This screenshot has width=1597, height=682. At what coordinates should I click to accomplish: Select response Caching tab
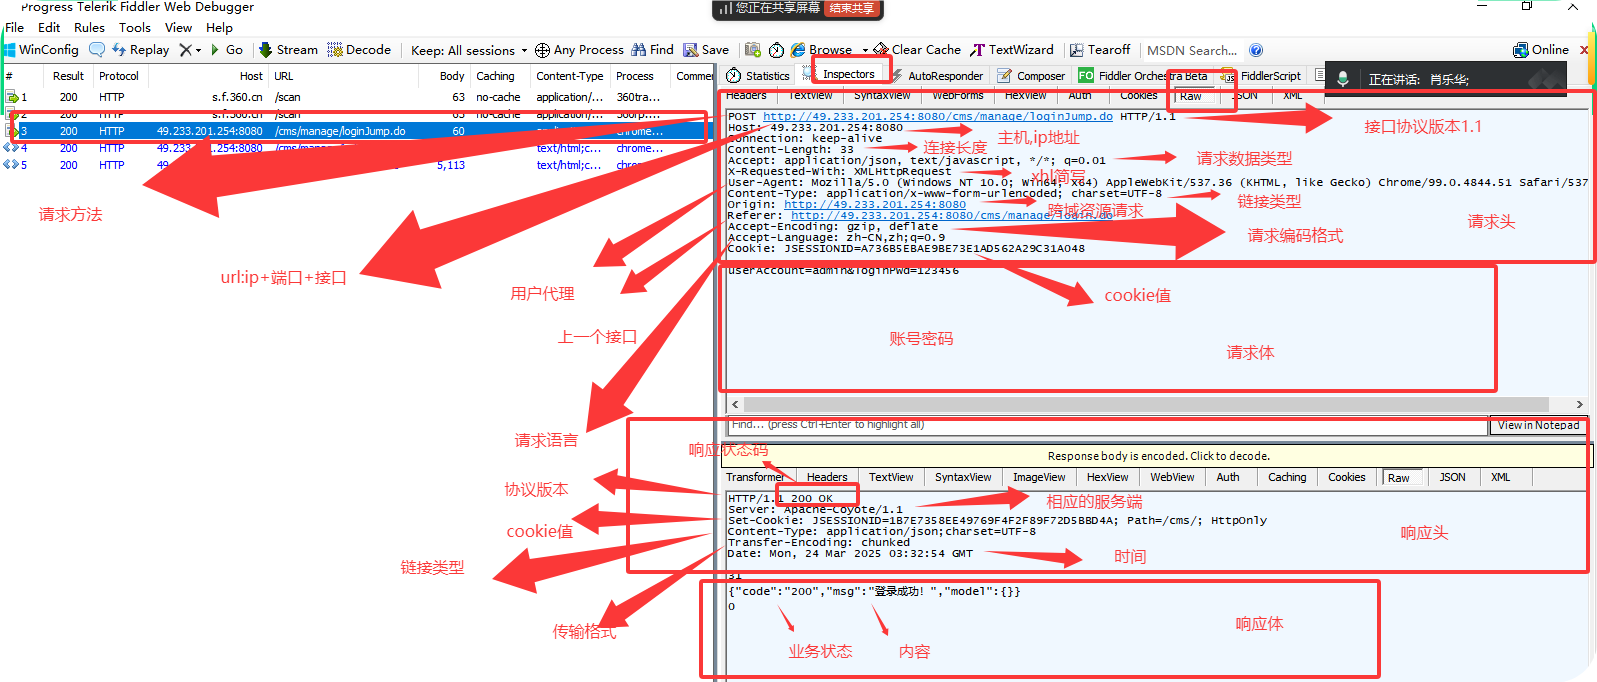point(1287,478)
